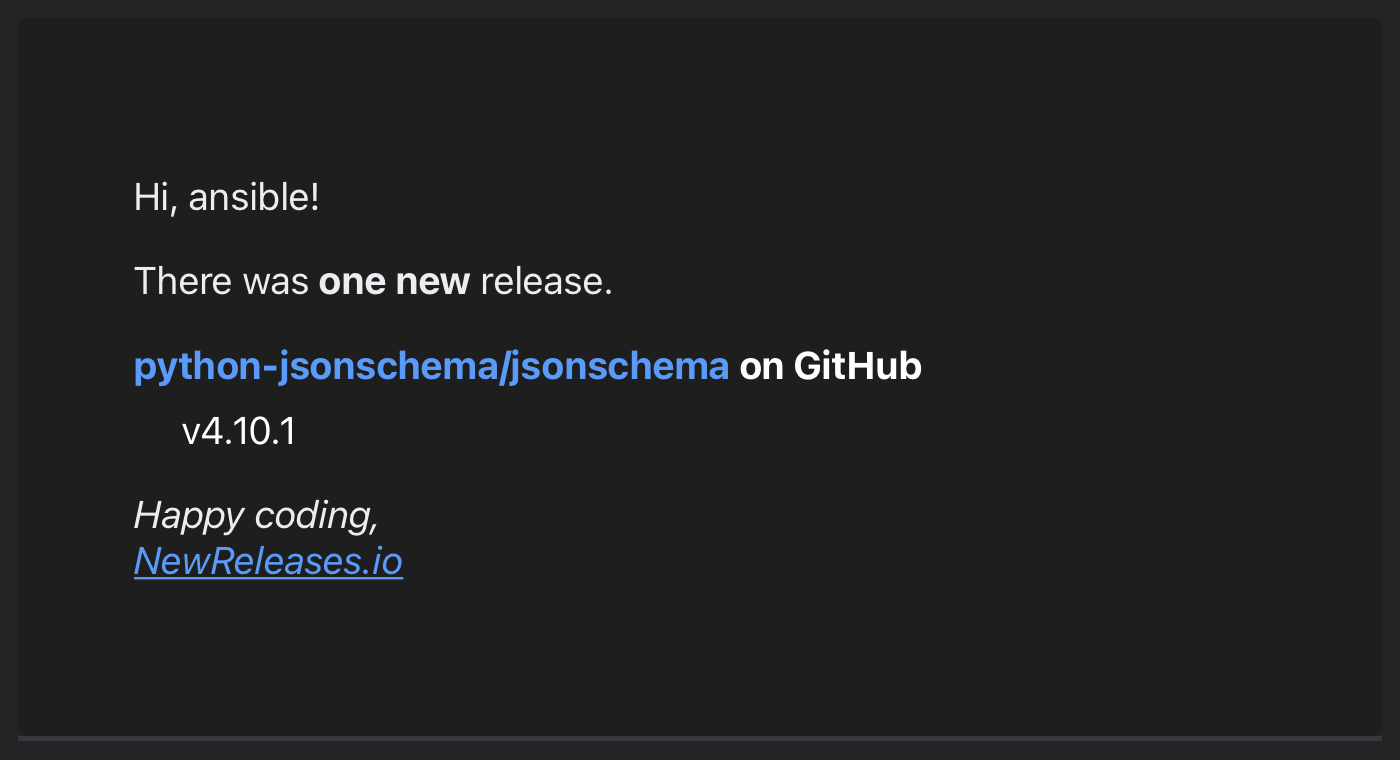
Task: Click the word "new" in bold
Action: (x=433, y=282)
